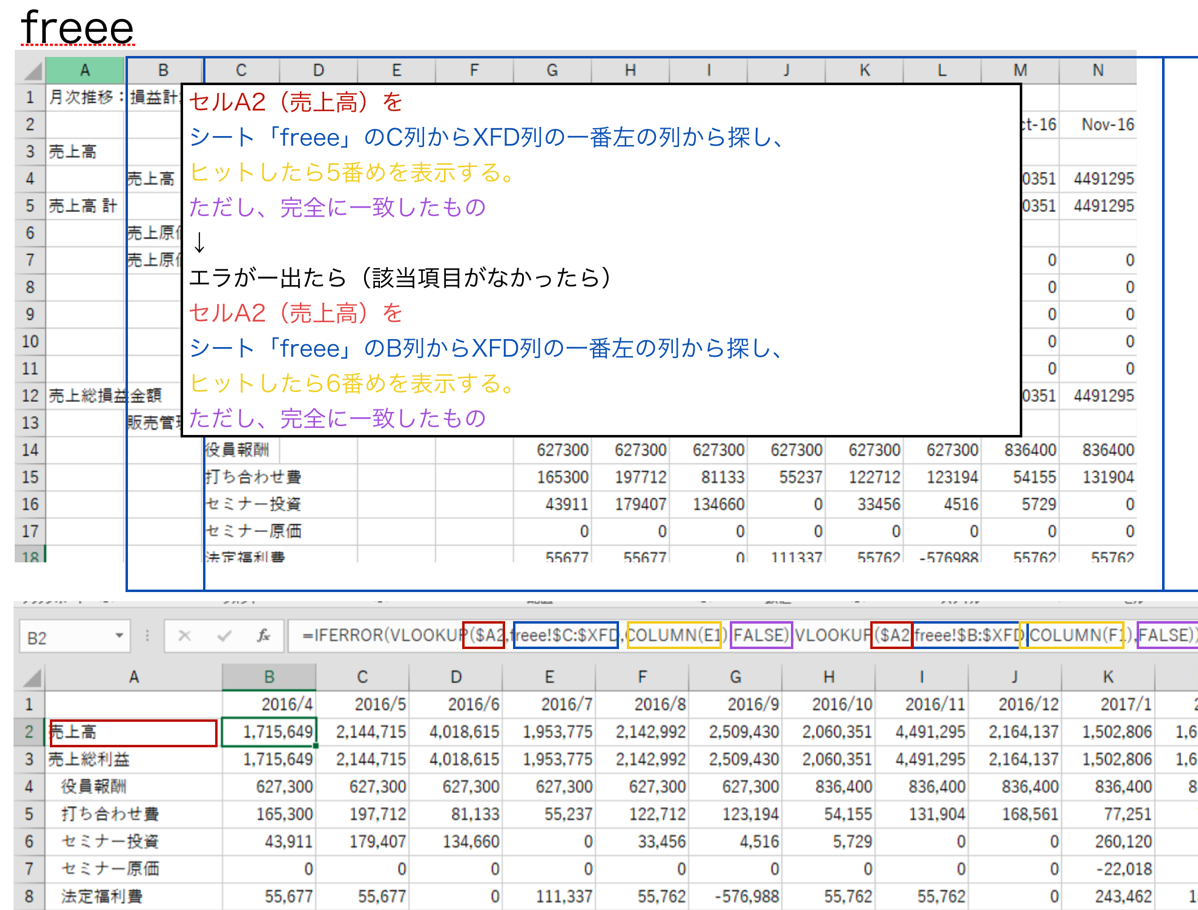Screen dimensions: 1198x910
Task: Click the '2016/10' header cell
Action: click(828, 704)
